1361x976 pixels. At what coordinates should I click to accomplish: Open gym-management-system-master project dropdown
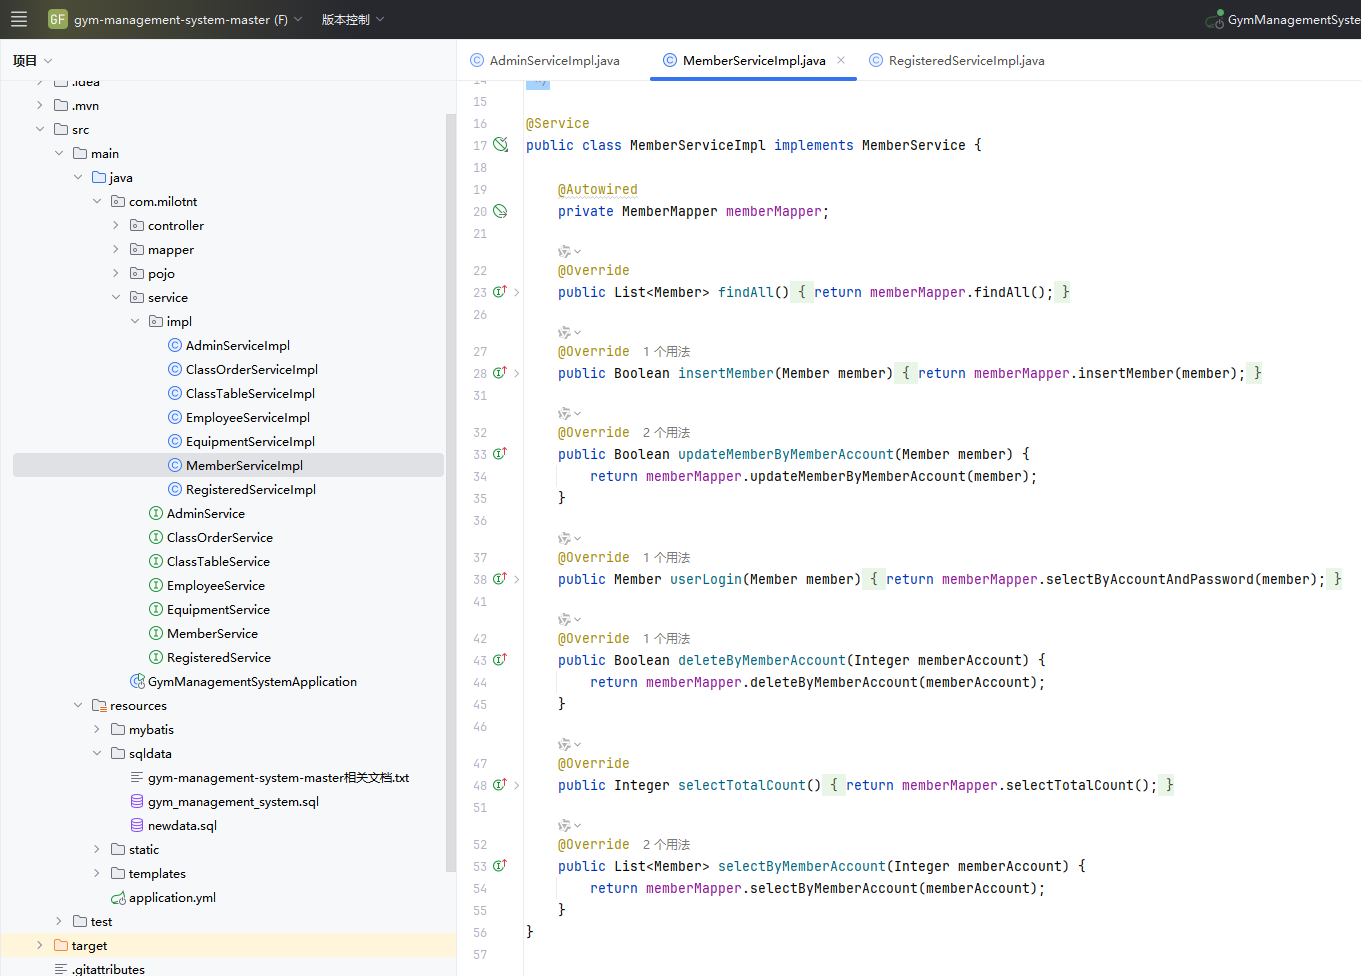(x=187, y=19)
